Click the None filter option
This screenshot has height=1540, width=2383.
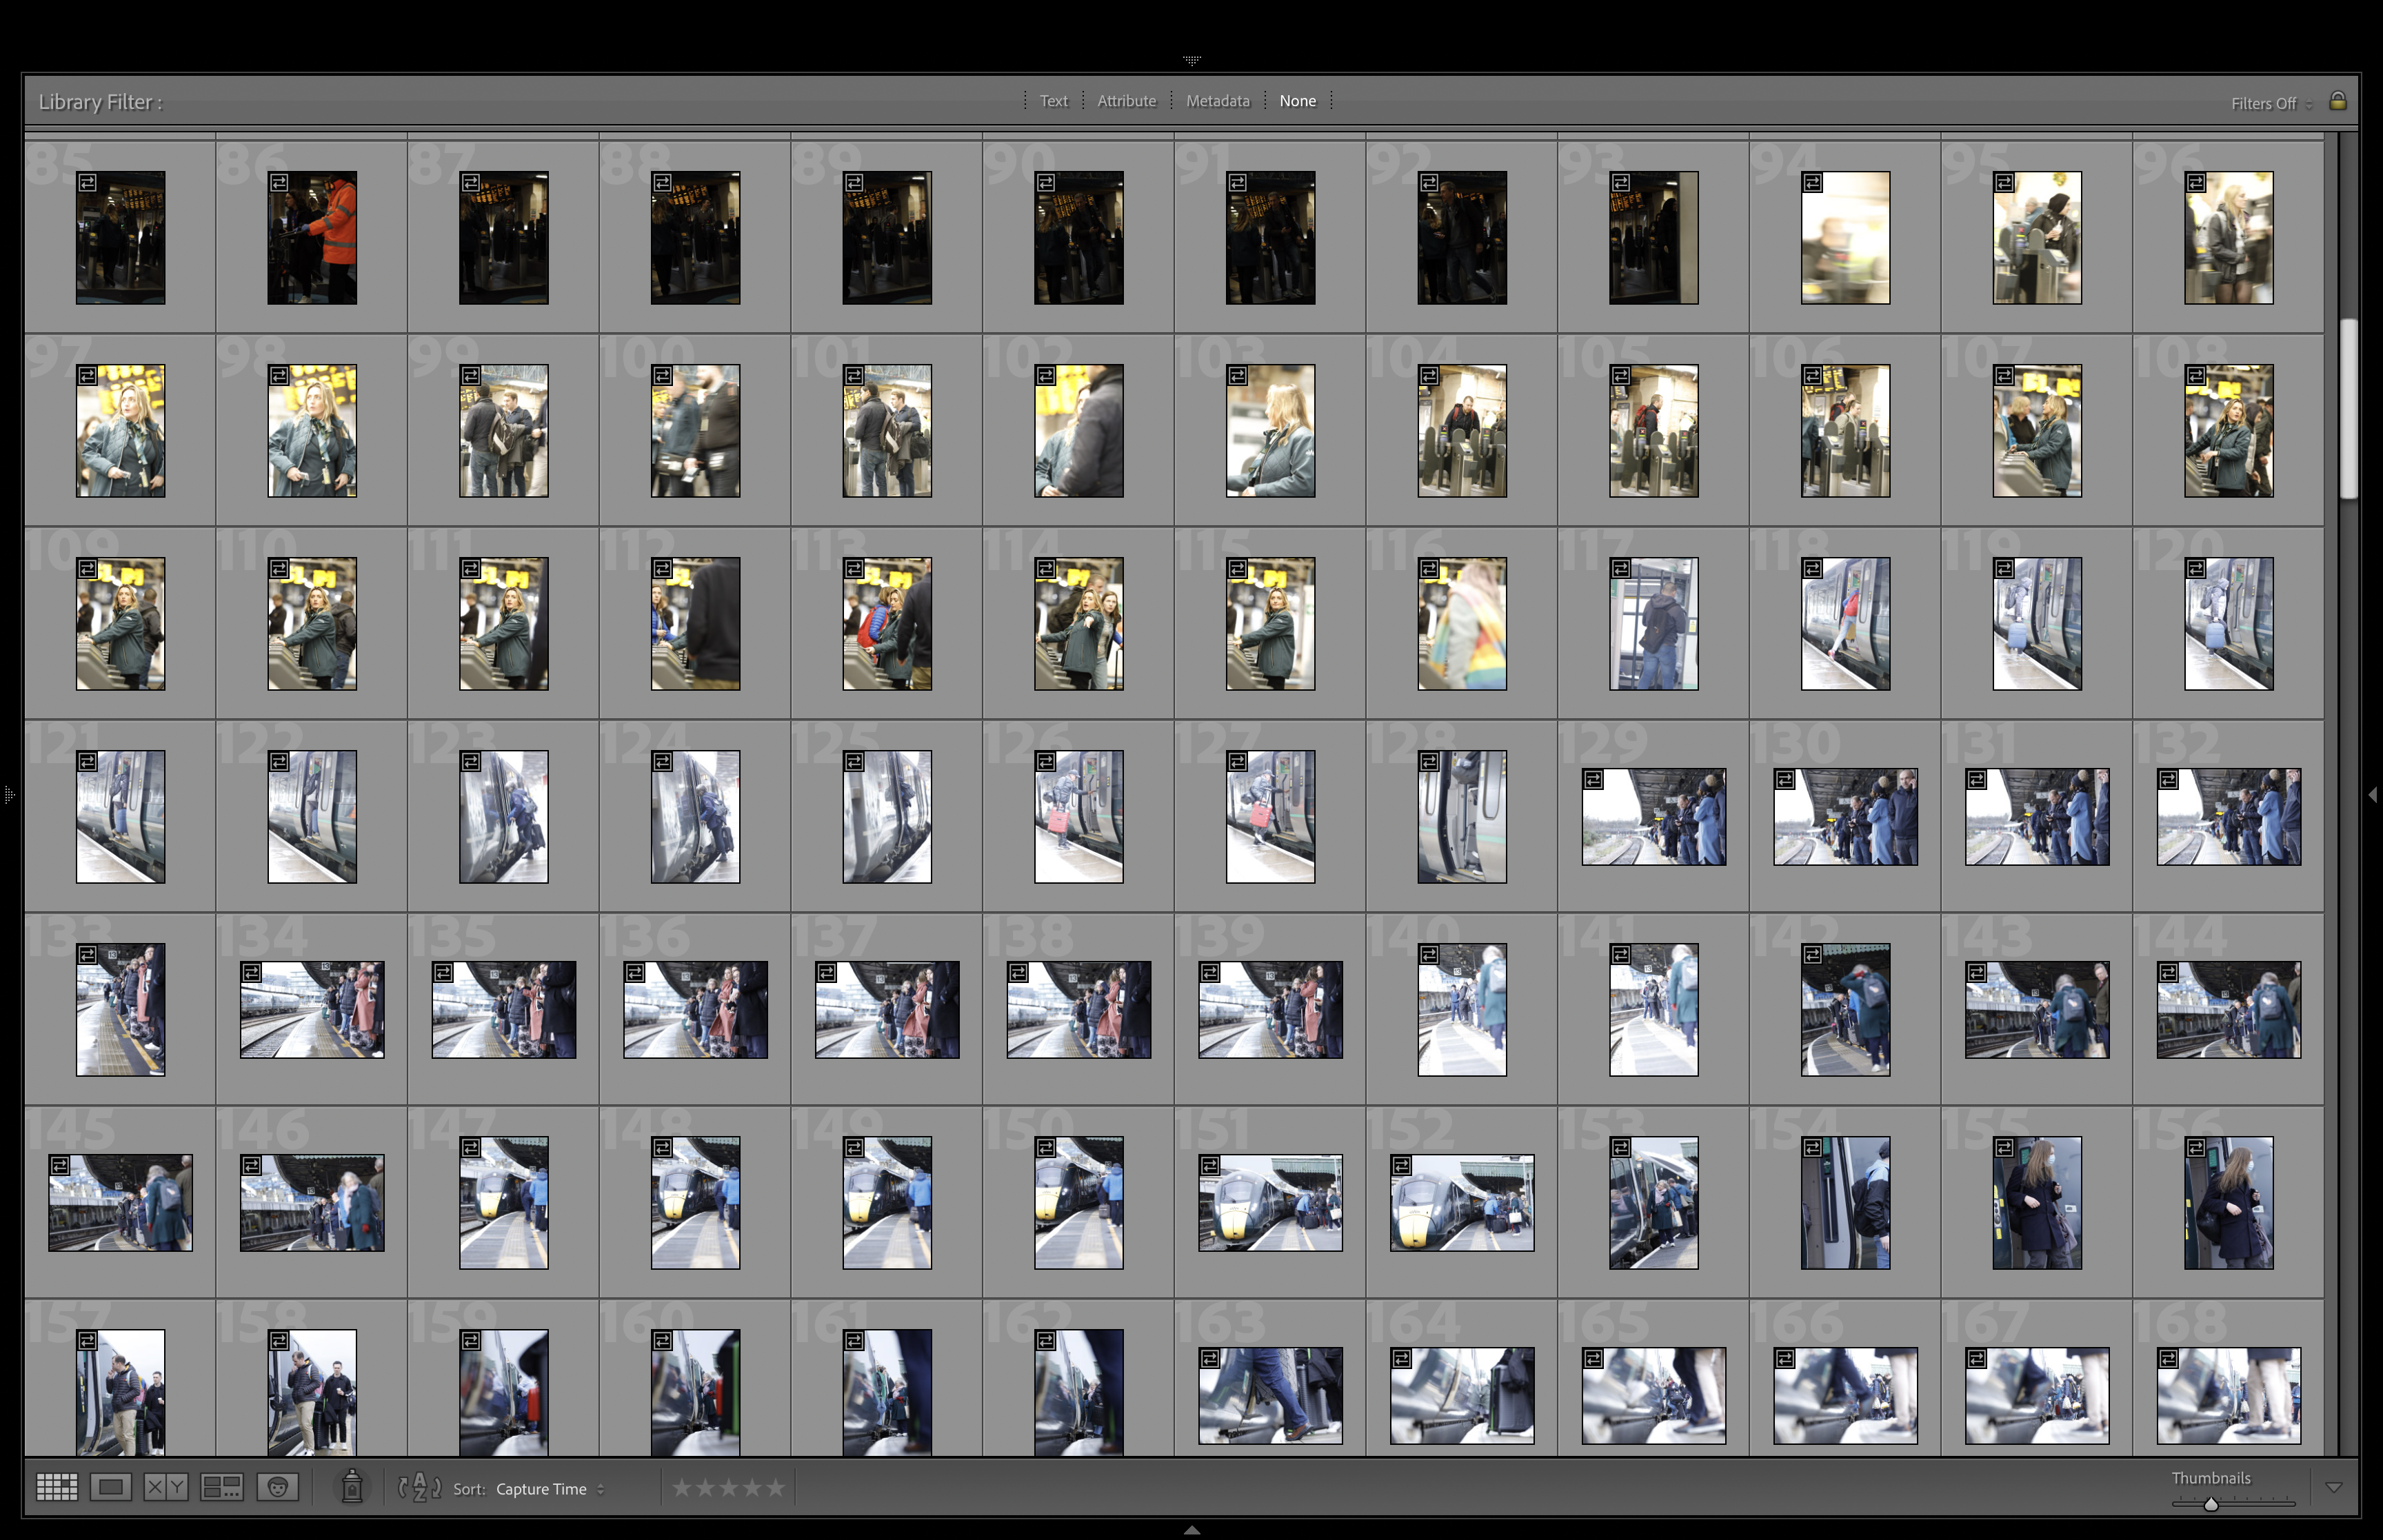(1297, 101)
